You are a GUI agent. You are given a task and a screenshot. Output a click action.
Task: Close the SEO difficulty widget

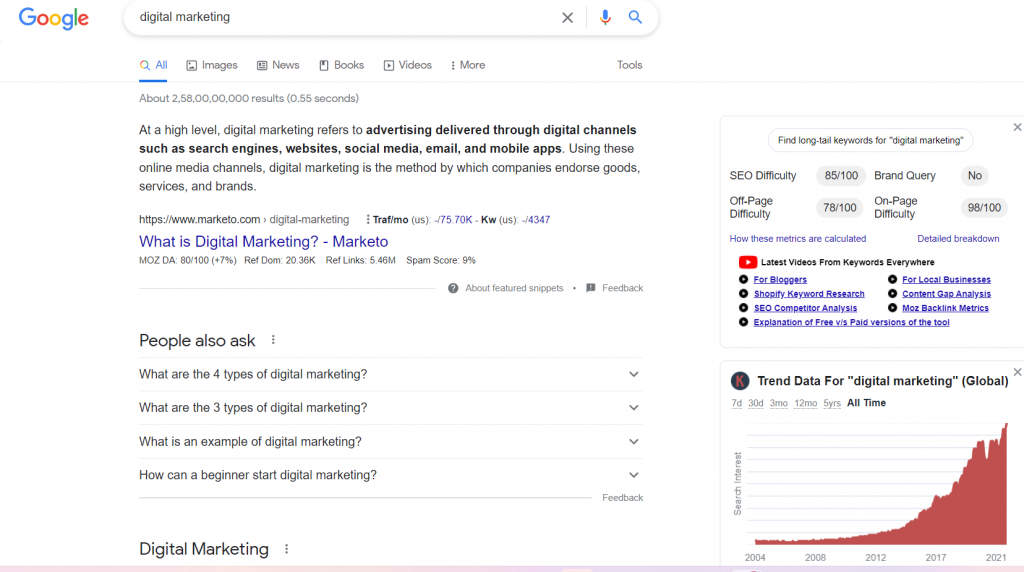pyautogui.click(x=1017, y=127)
